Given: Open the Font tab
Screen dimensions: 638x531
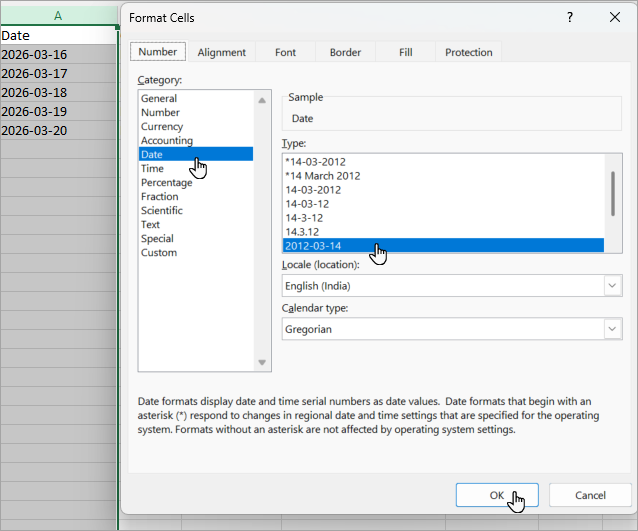Looking at the screenshot, I should (285, 52).
